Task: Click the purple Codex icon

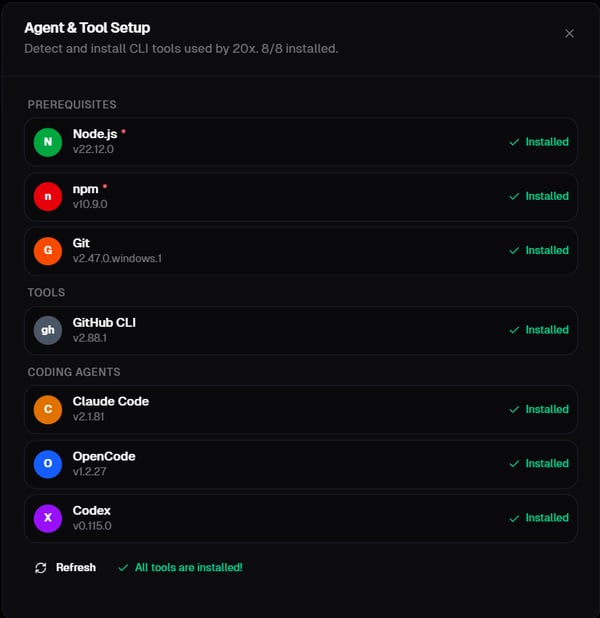Action: (48, 518)
